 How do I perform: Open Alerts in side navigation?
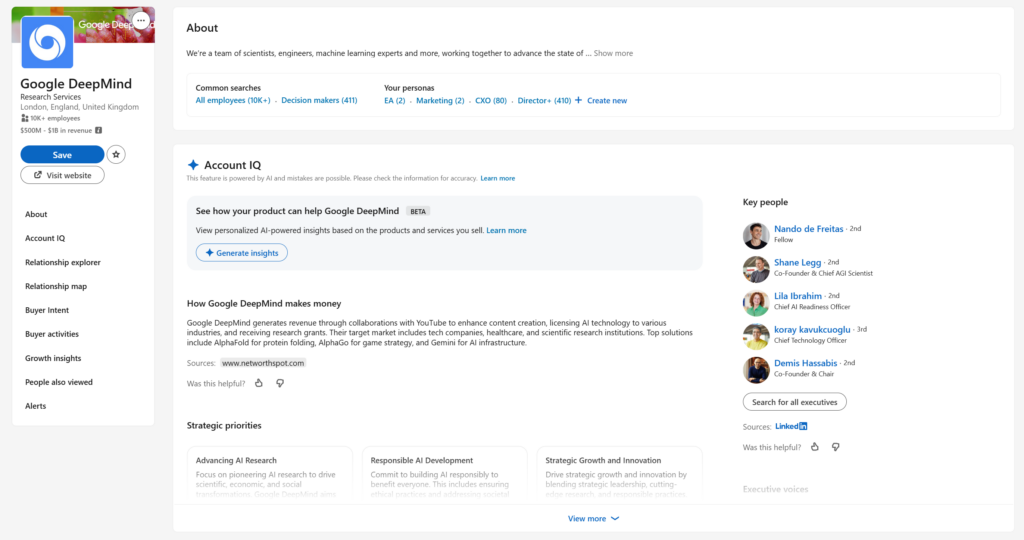pyautogui.click(x=35, y=405)
